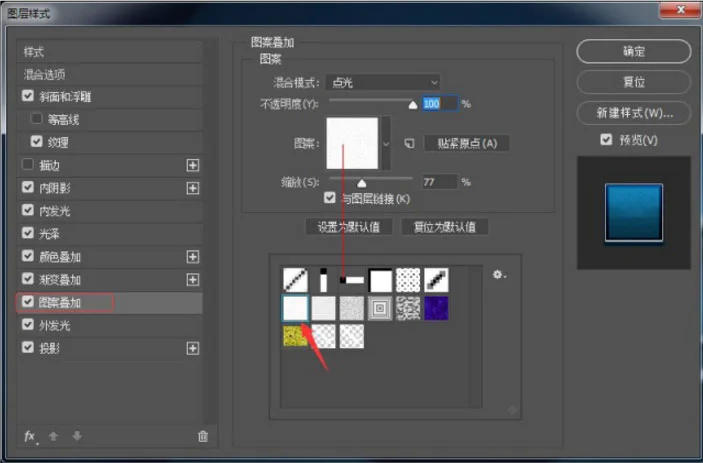Click the 缩放 slider handle
703x463 pixels.
[x=362, y=183]
